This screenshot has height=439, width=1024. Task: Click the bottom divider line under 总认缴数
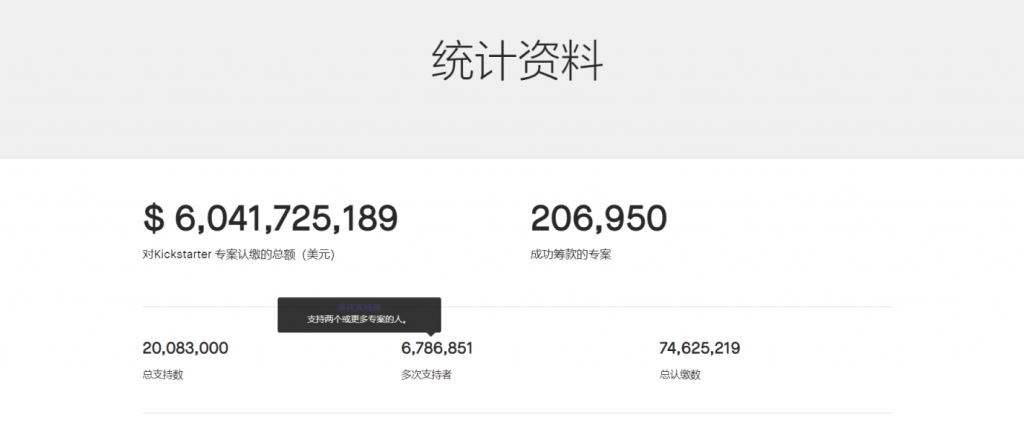click(700, 413)
